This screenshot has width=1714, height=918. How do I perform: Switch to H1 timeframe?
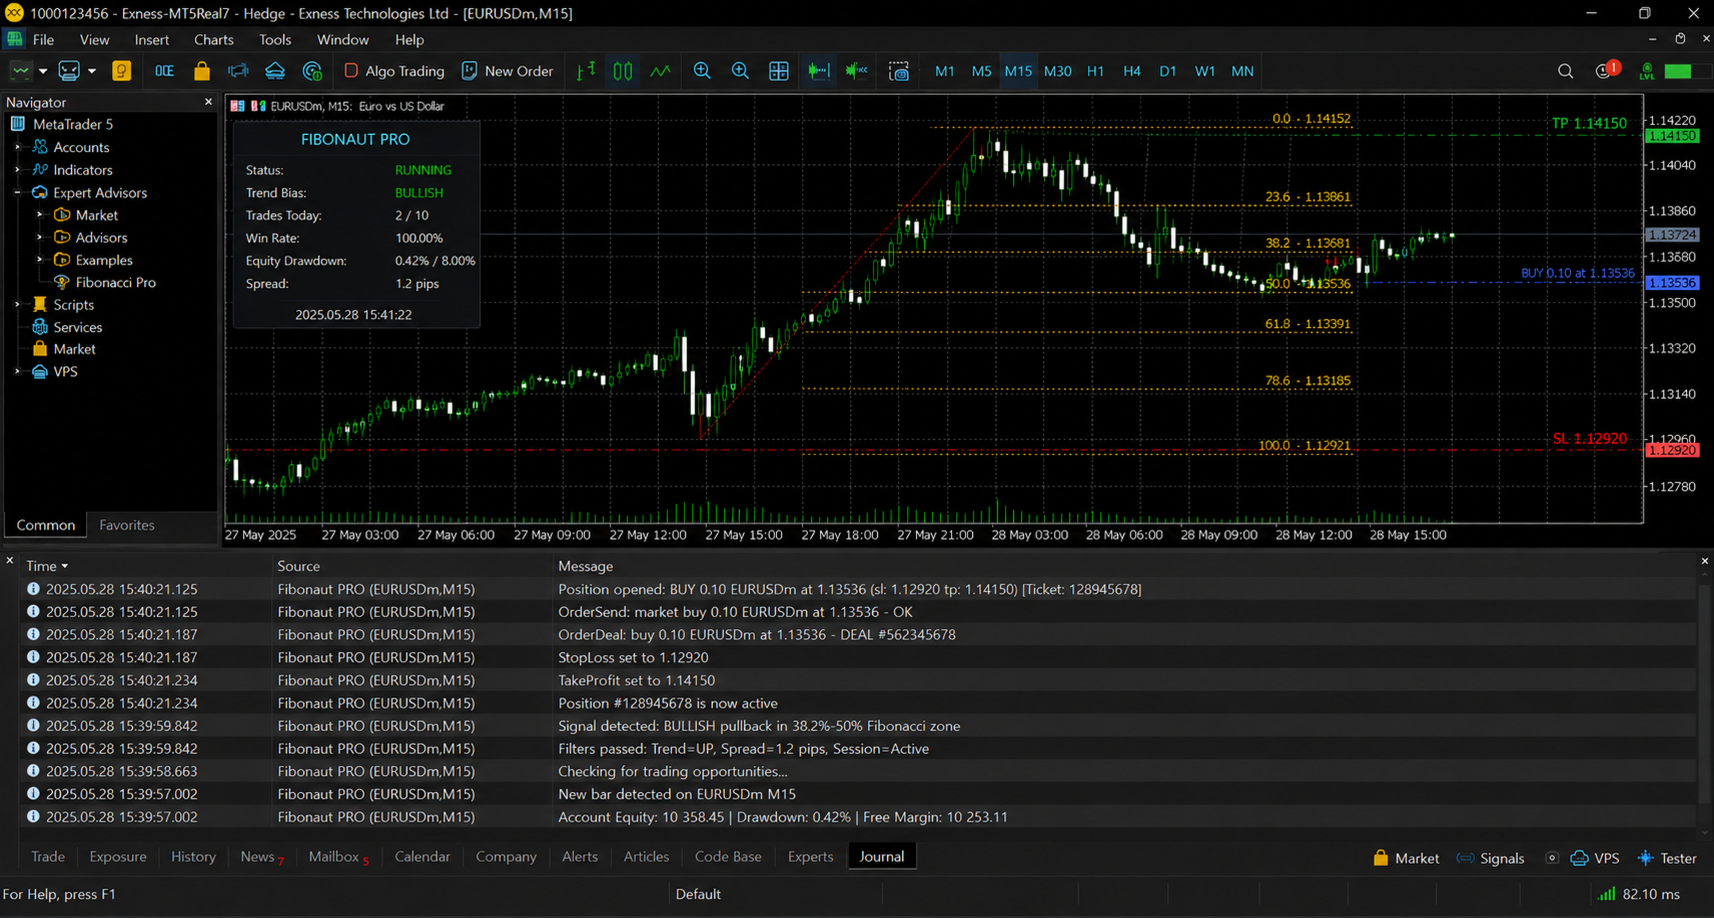(1095, 71)
